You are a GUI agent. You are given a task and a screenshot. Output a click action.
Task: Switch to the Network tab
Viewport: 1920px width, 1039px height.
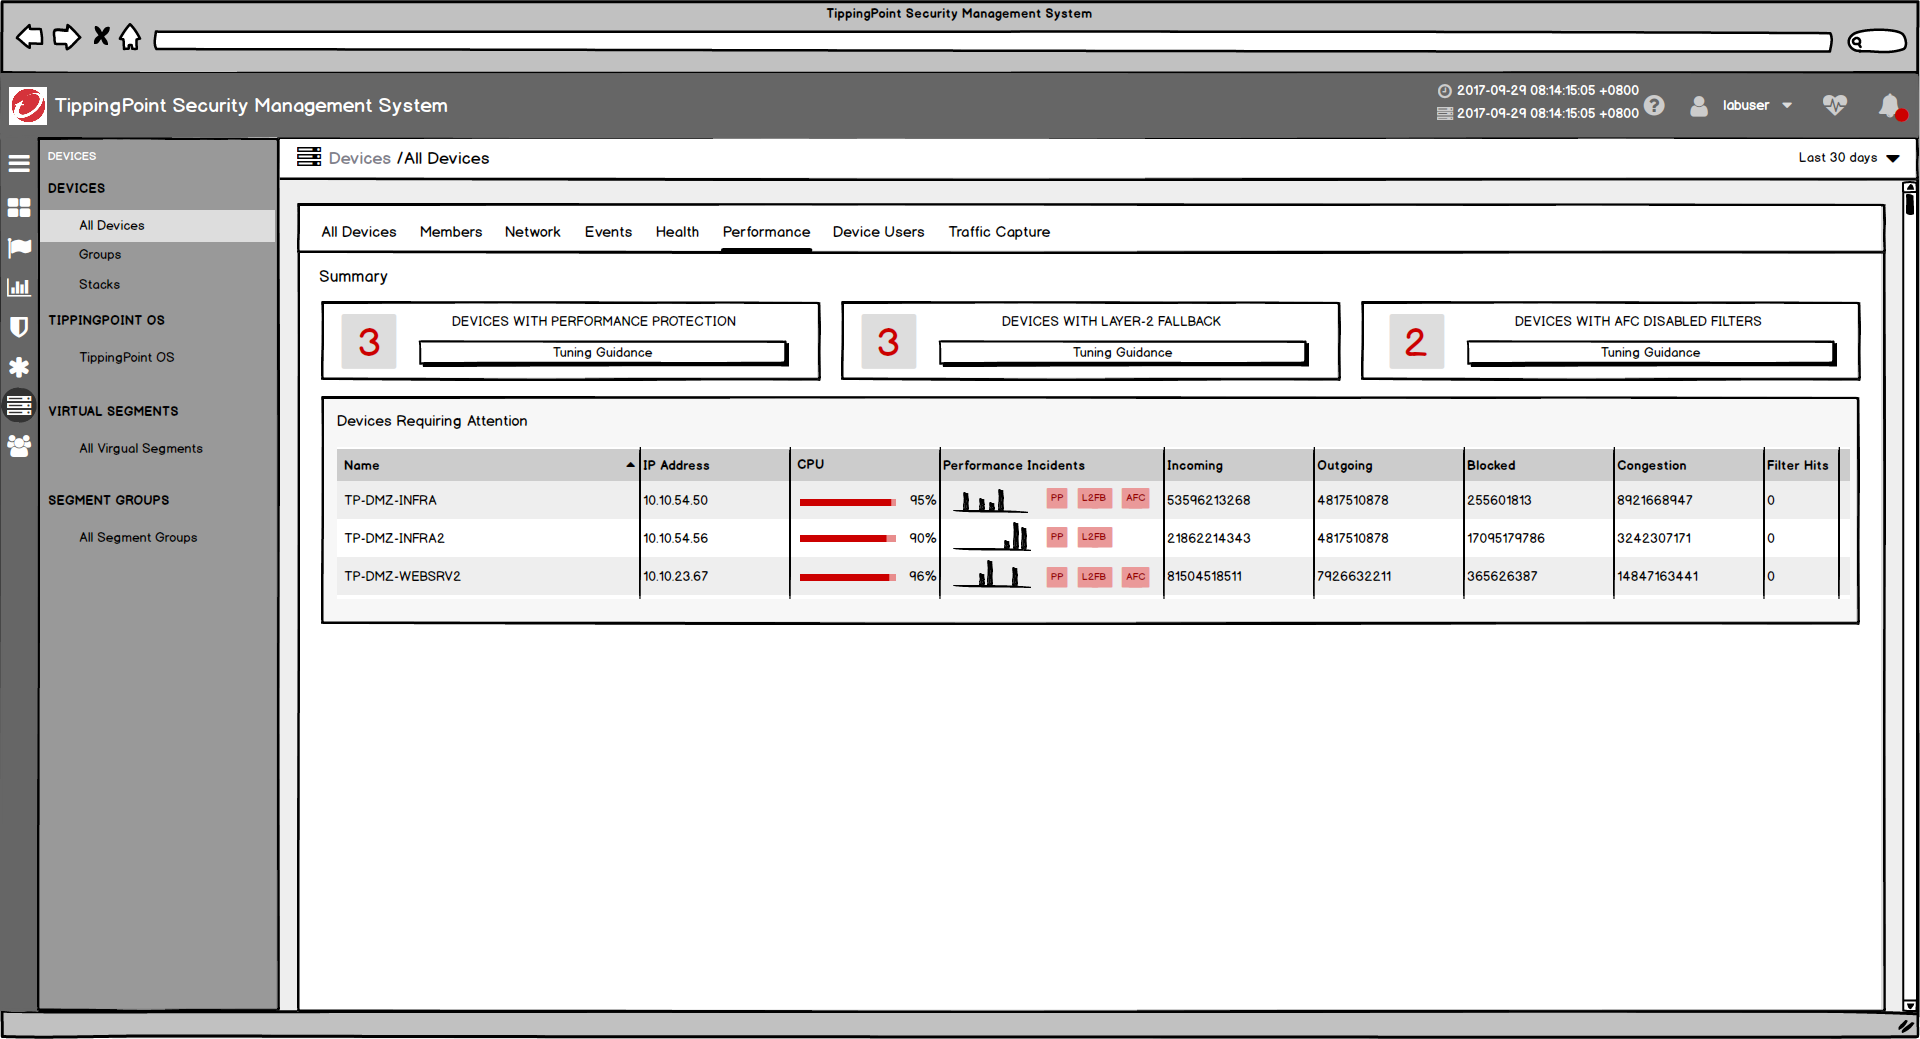point(532,232)
